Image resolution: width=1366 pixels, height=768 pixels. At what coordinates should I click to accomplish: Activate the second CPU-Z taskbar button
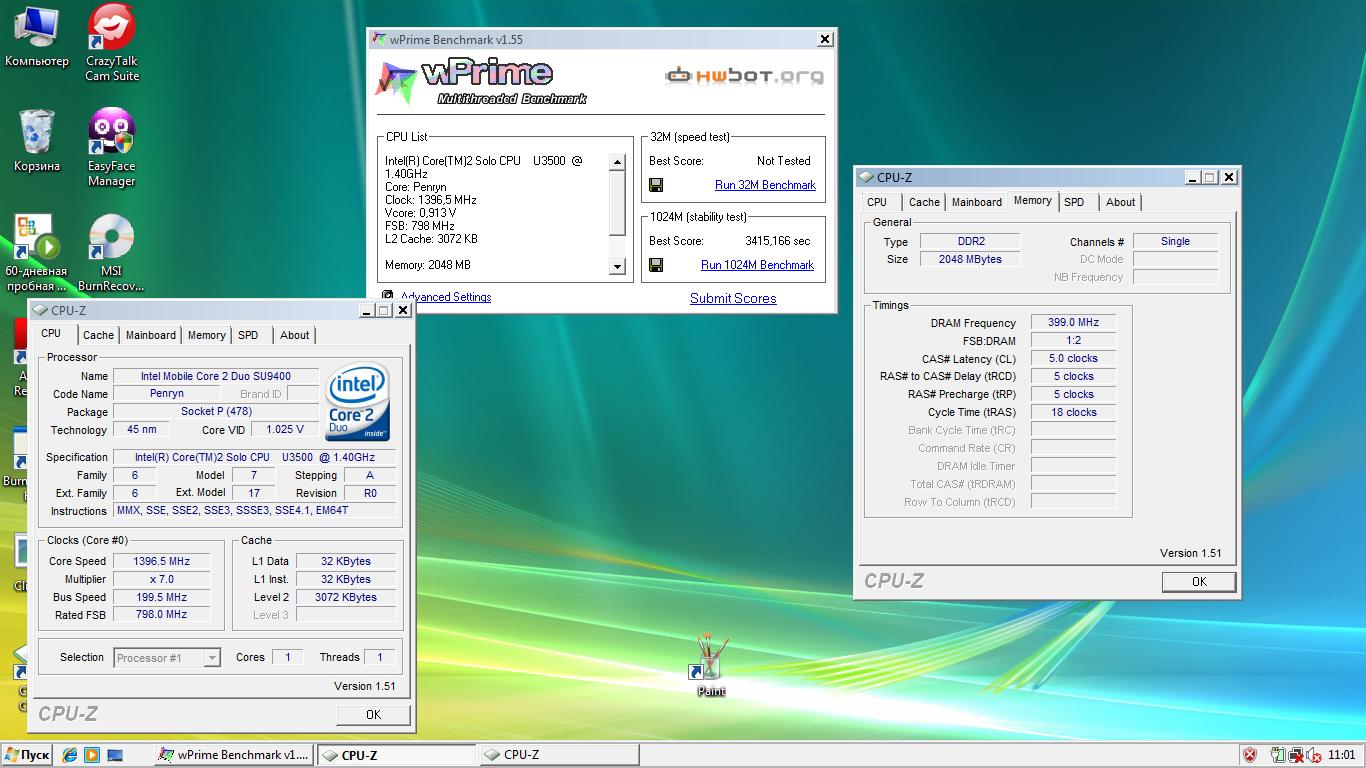click(558, 755)
